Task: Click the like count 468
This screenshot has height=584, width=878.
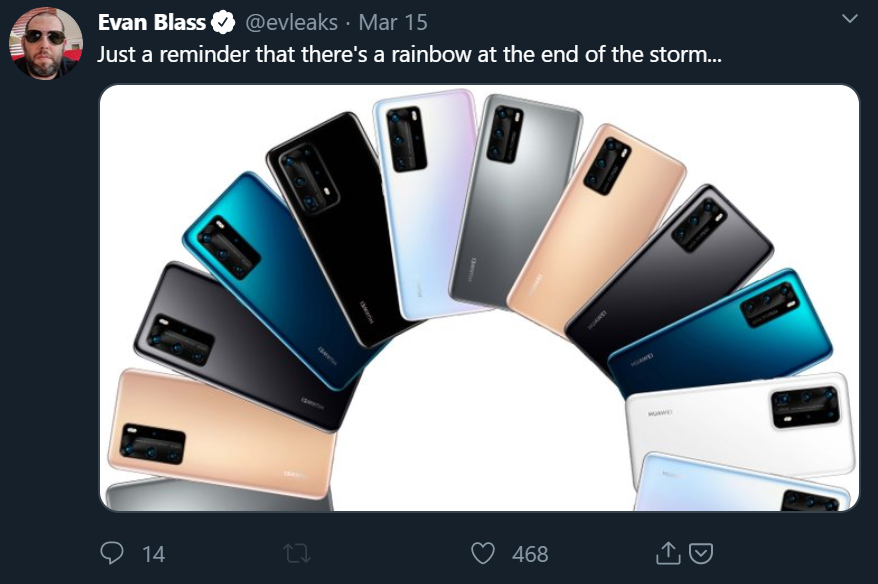Action: click(530, 554)
